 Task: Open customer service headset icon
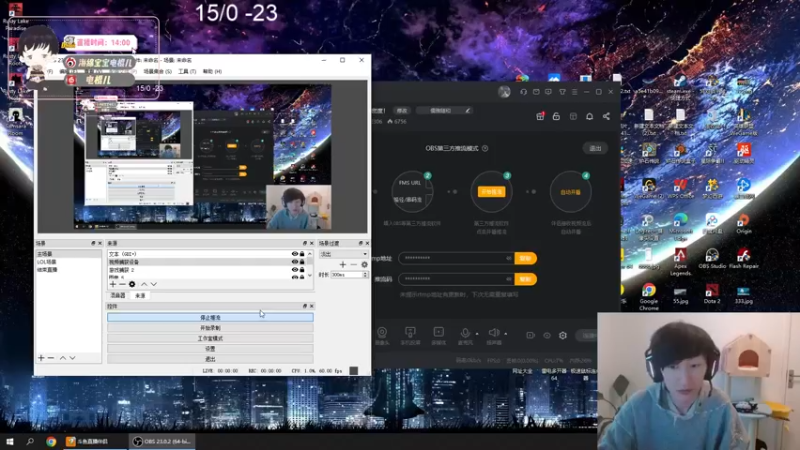click(523, 92)
